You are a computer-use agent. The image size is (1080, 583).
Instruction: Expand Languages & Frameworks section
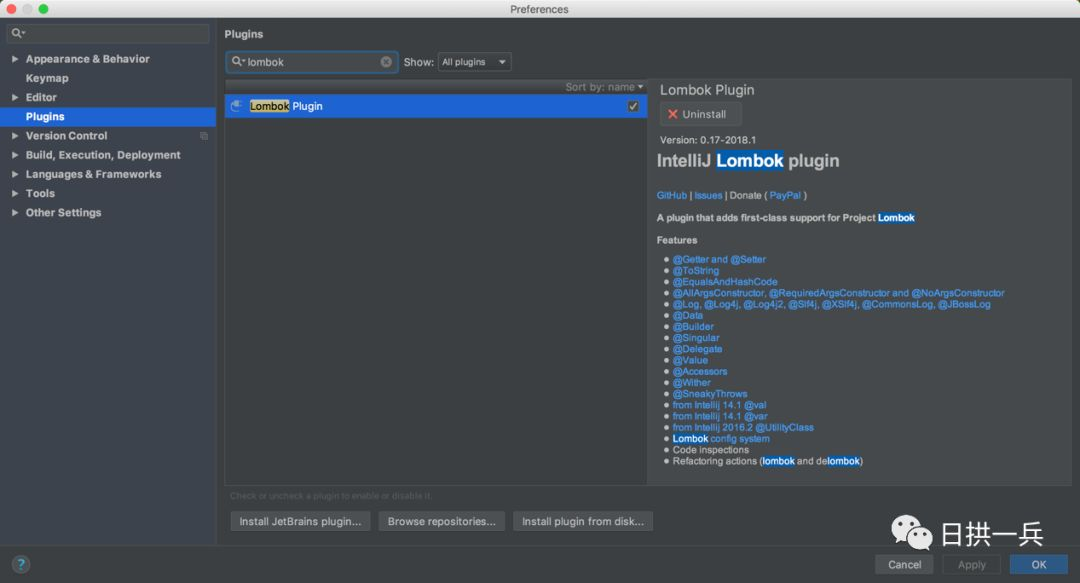[14, 174]
